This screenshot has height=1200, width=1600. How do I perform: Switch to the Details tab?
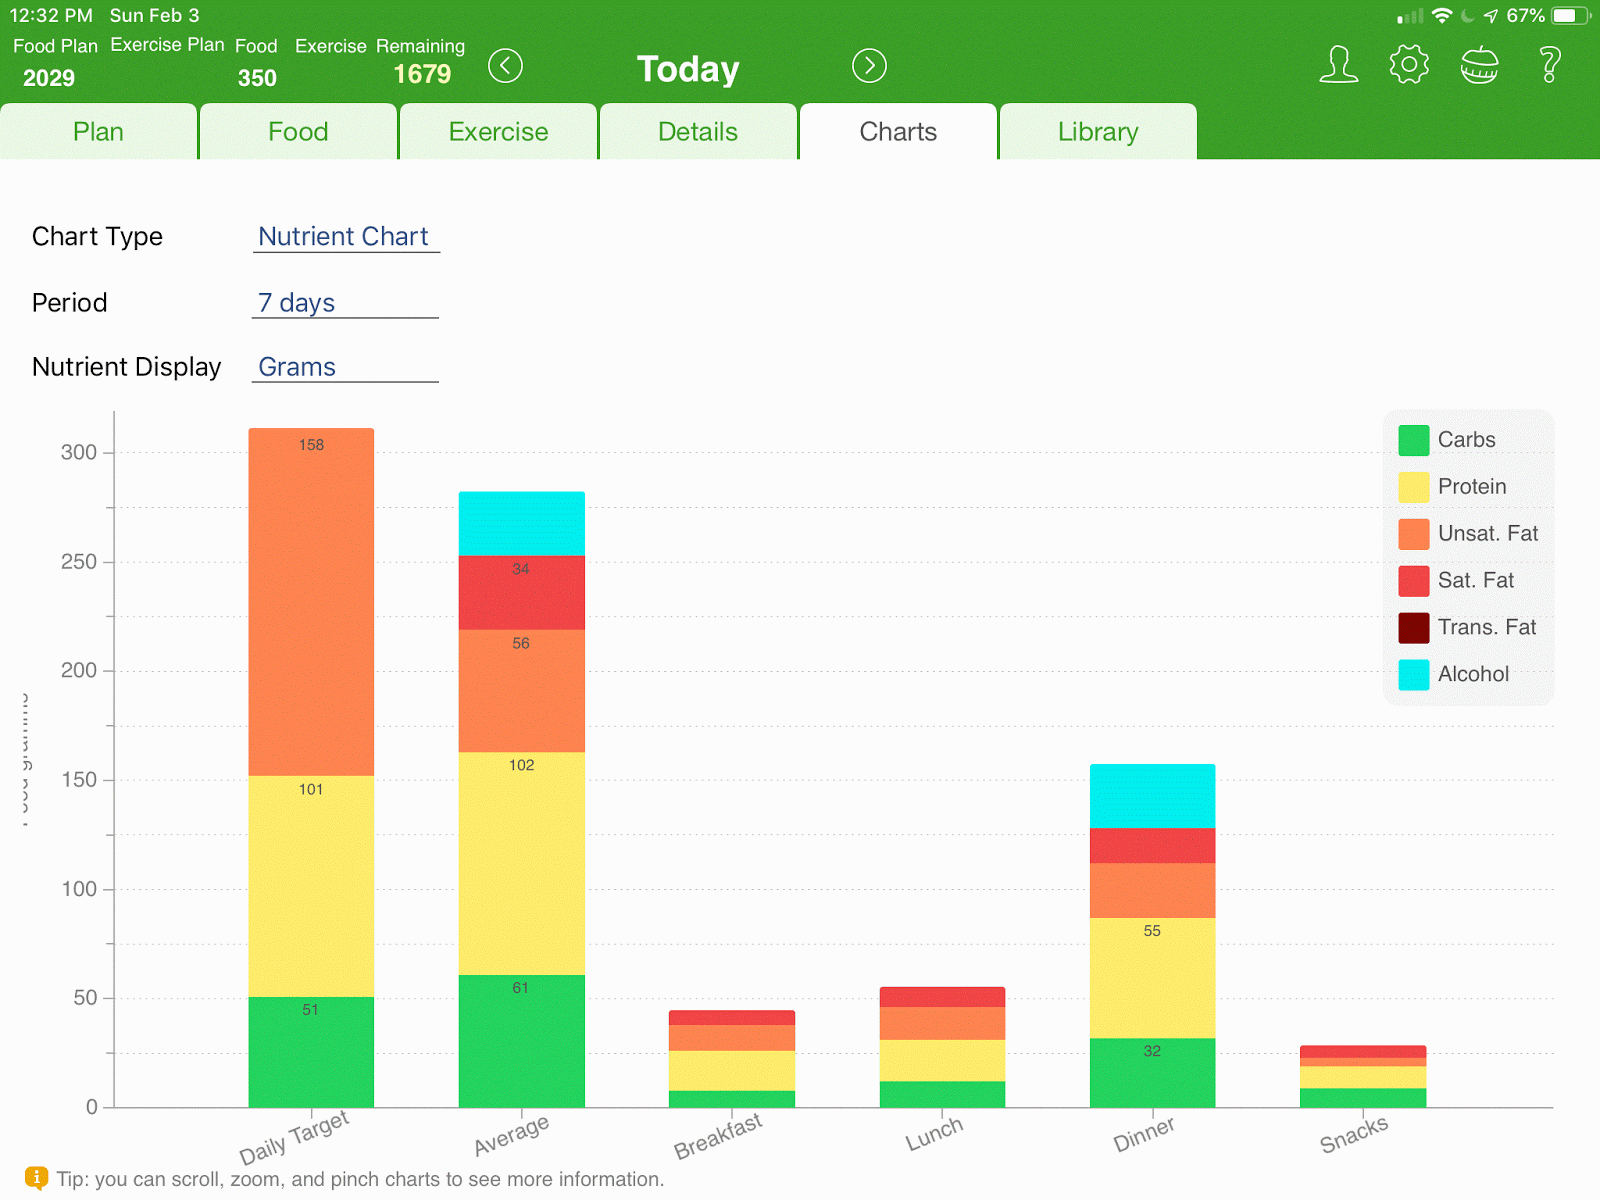pos(698,131)
